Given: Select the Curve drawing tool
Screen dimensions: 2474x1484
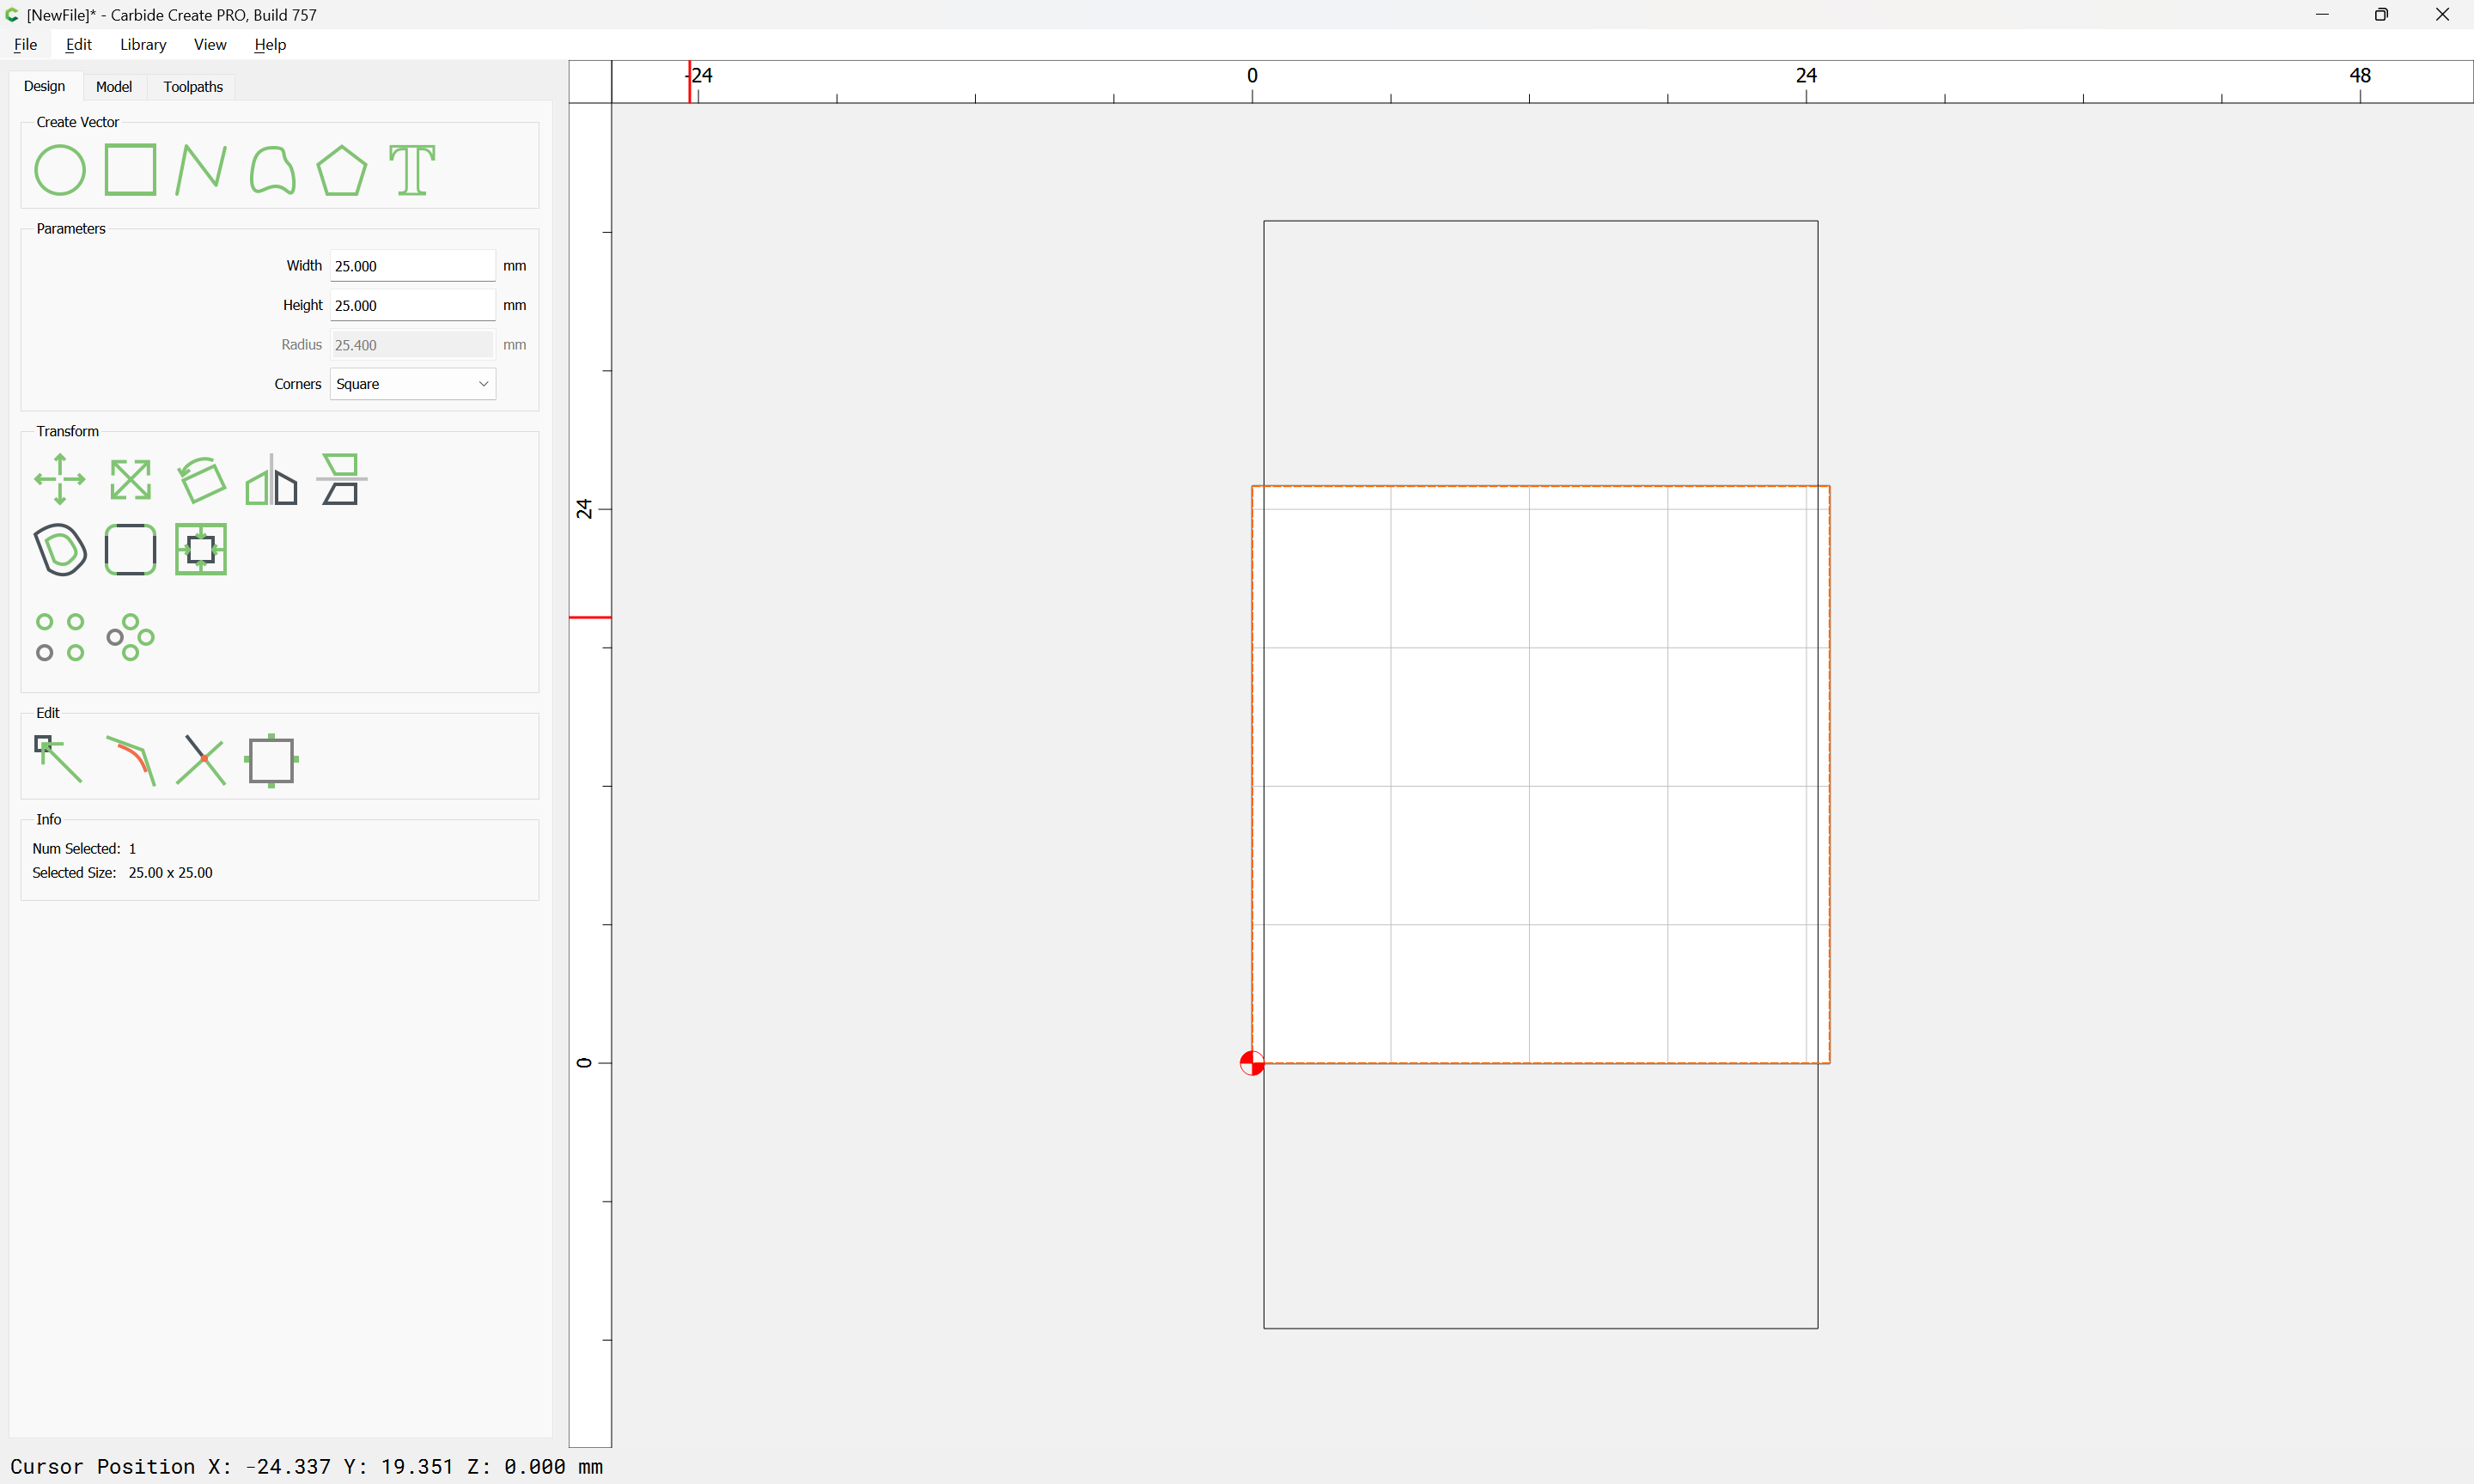Looking at the screenshot, I should pyautogui.click(x=272, y=170).
